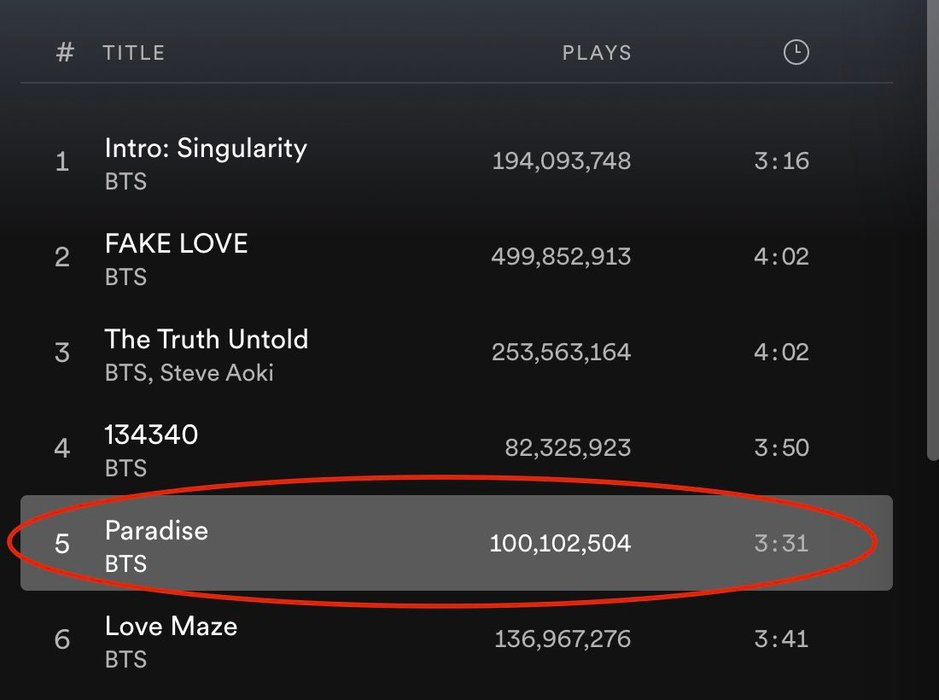
Task: Click the highlighted Paradise track title
Action: (156, 531)
